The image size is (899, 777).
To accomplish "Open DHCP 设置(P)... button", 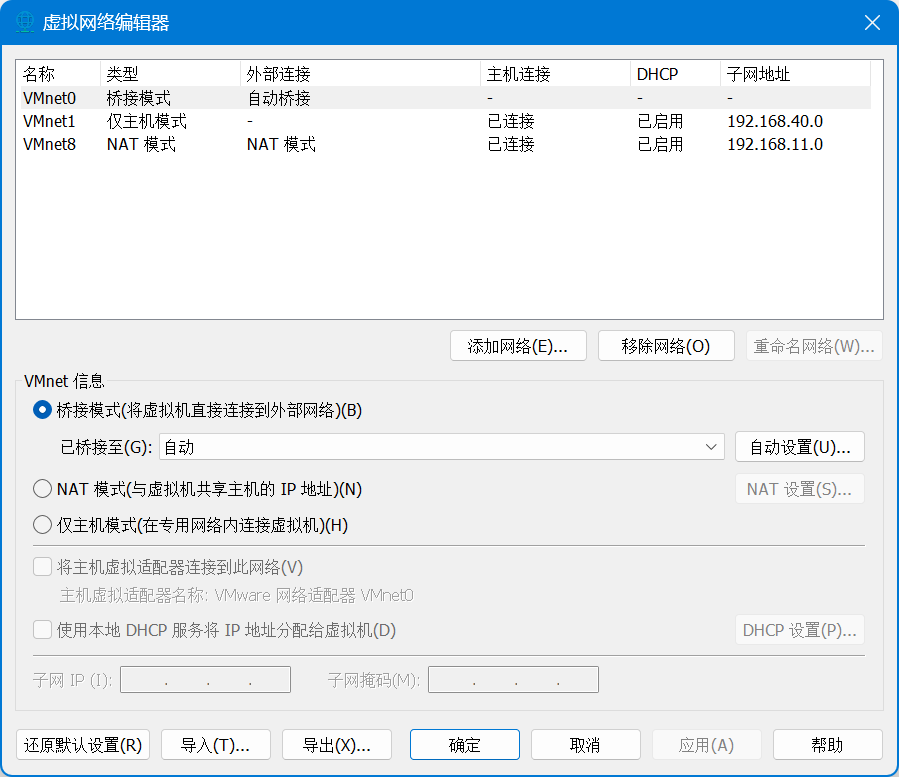I will [x=800, y=630].
